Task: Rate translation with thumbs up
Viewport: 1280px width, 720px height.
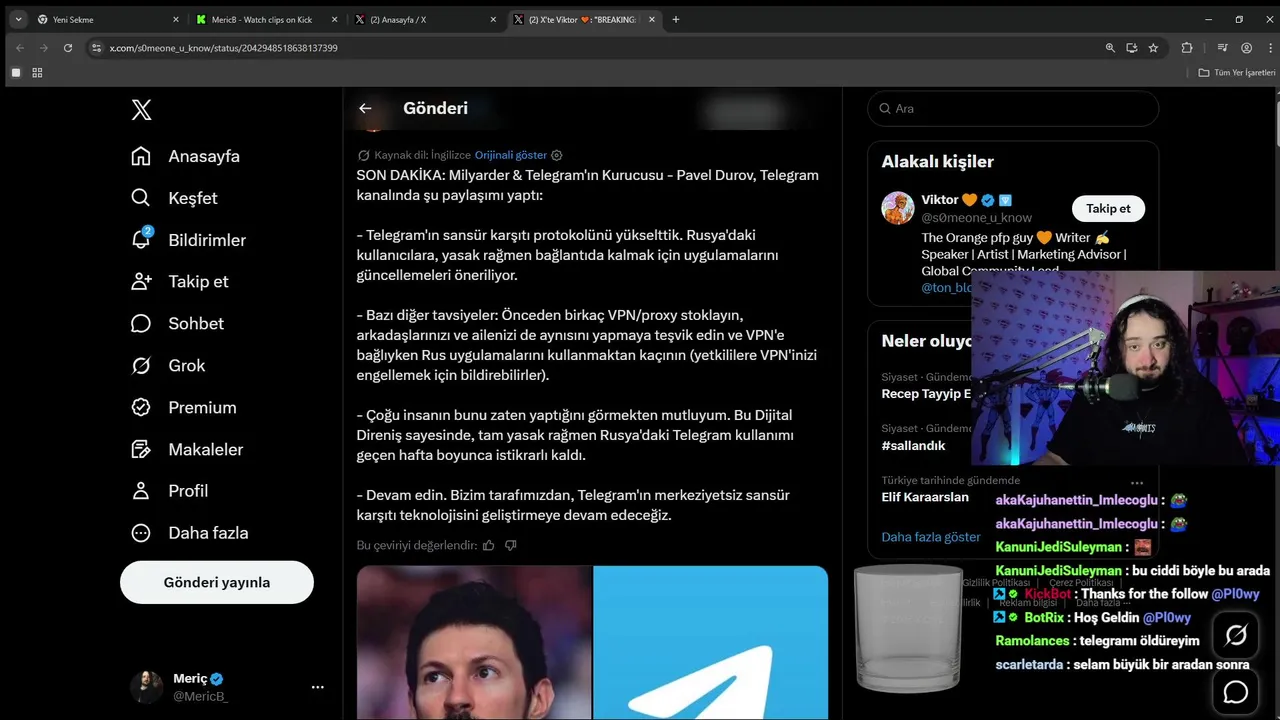Action: tap(489, 545)
